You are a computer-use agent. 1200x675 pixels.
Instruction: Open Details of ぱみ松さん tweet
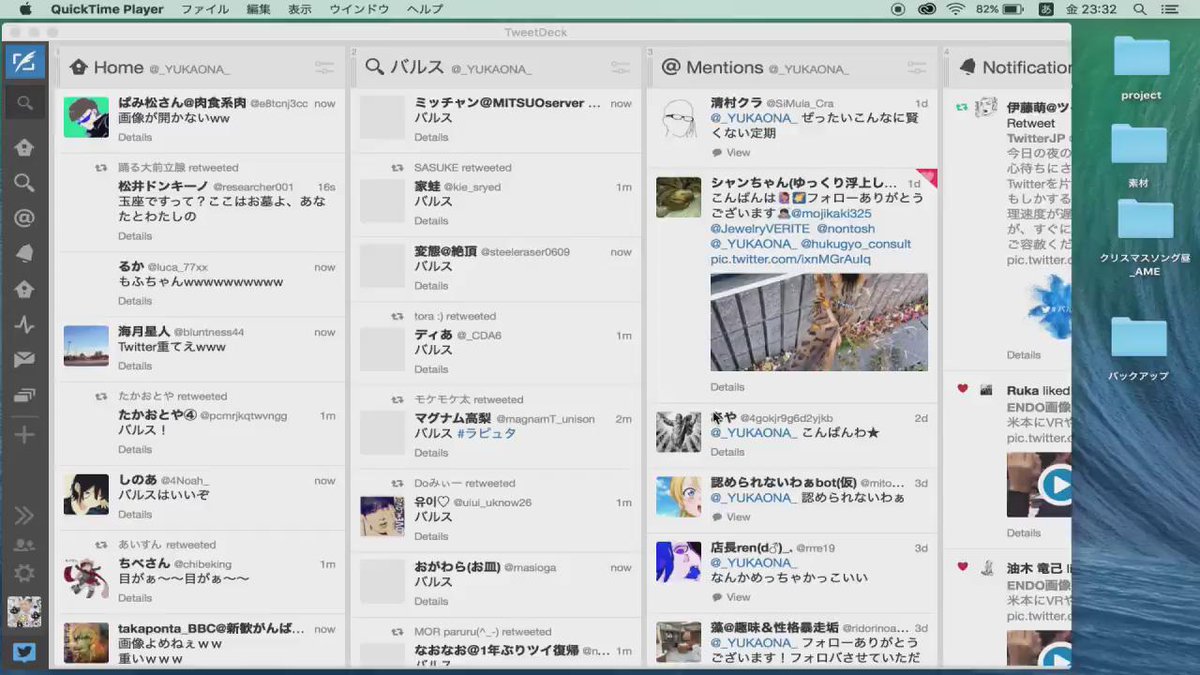tap(135, 137)
